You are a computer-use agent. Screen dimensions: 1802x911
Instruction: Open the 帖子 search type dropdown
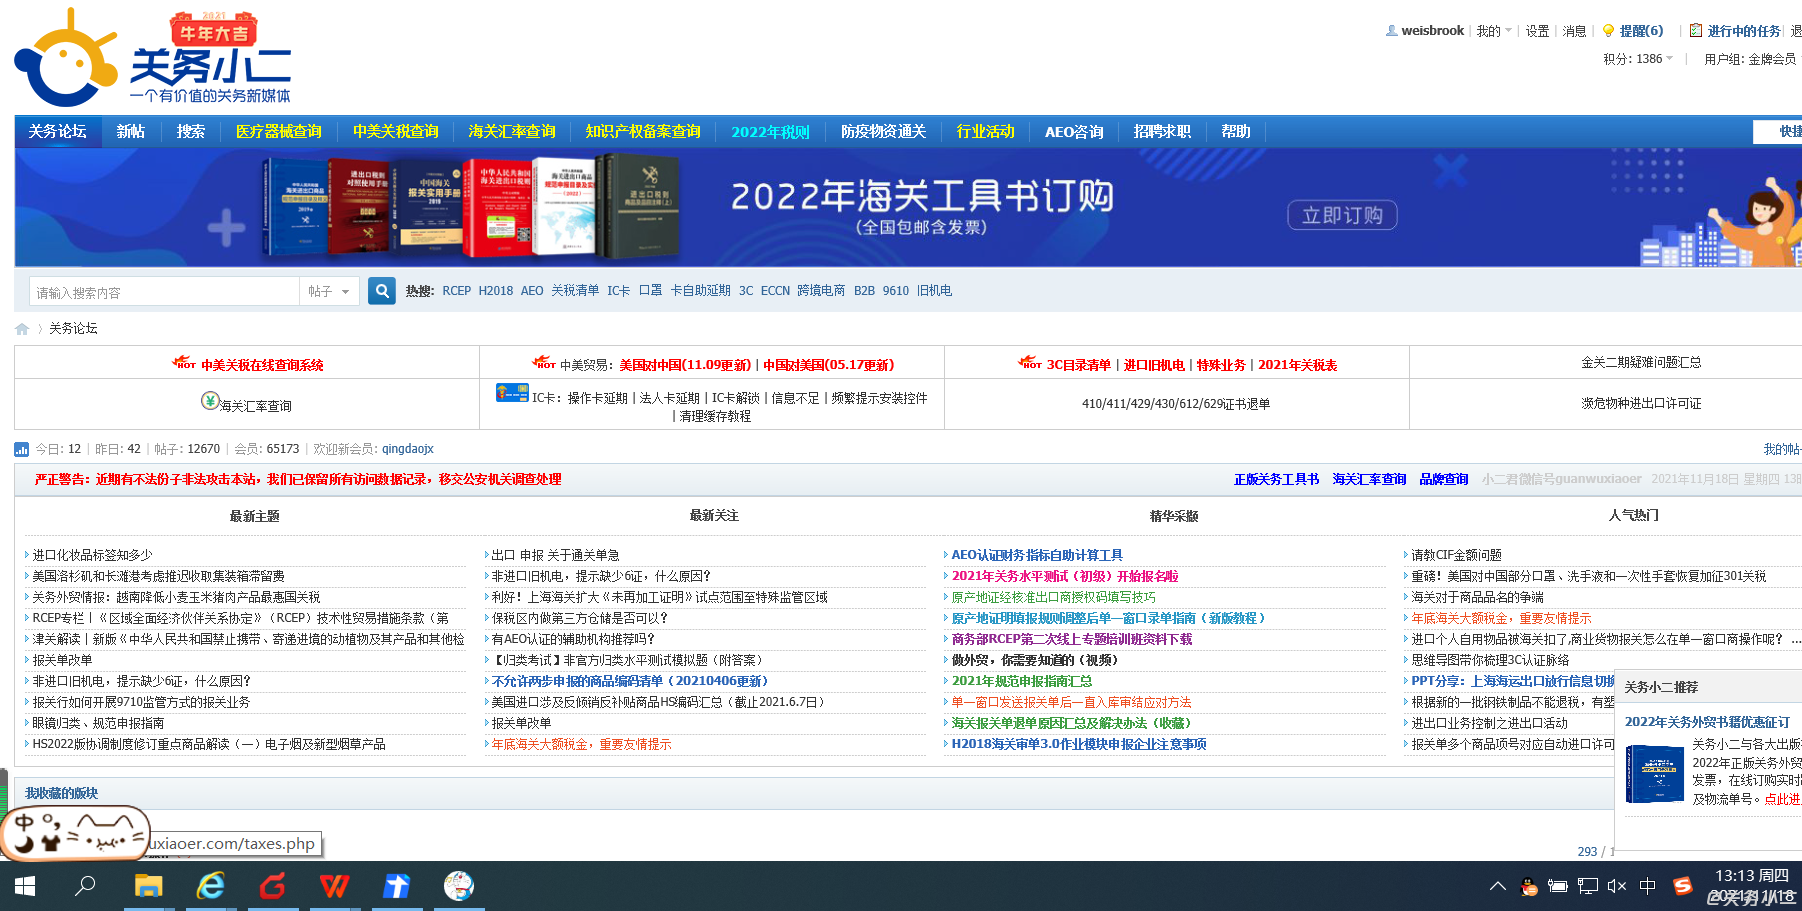(x=329, y=291)
